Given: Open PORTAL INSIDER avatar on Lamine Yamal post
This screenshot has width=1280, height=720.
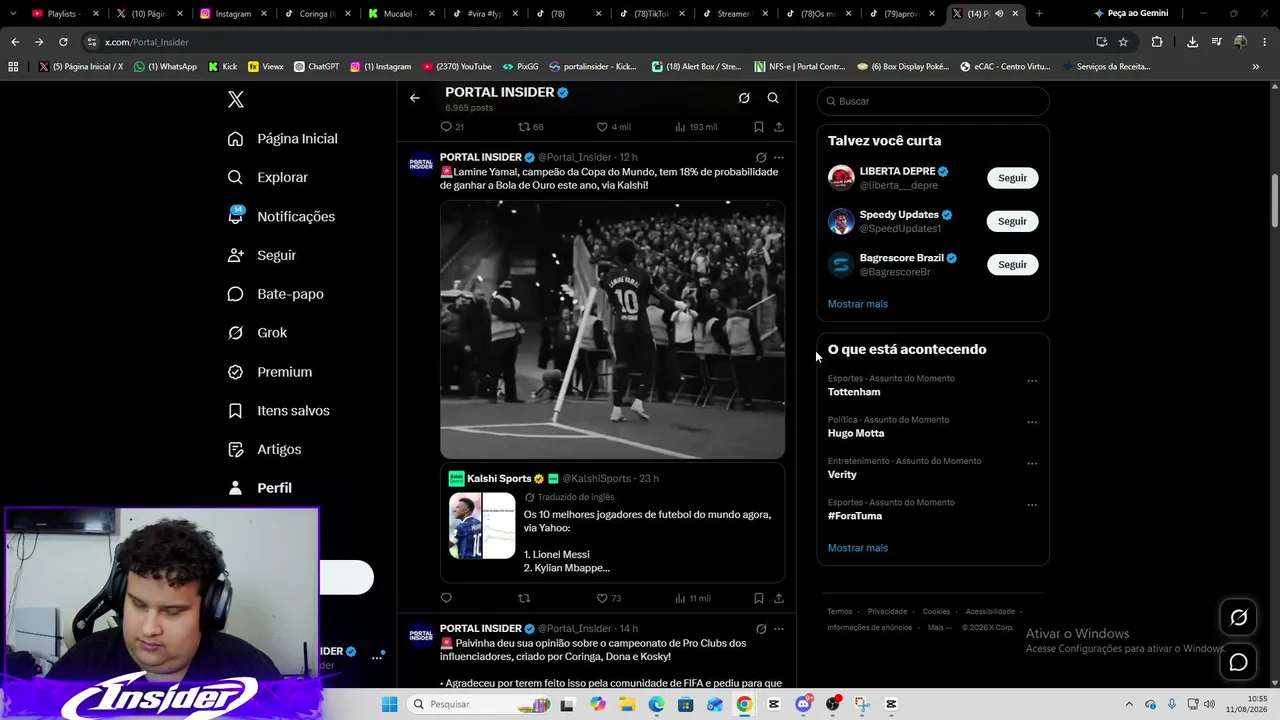Looking at the screenshot, I should pos(421,165).
